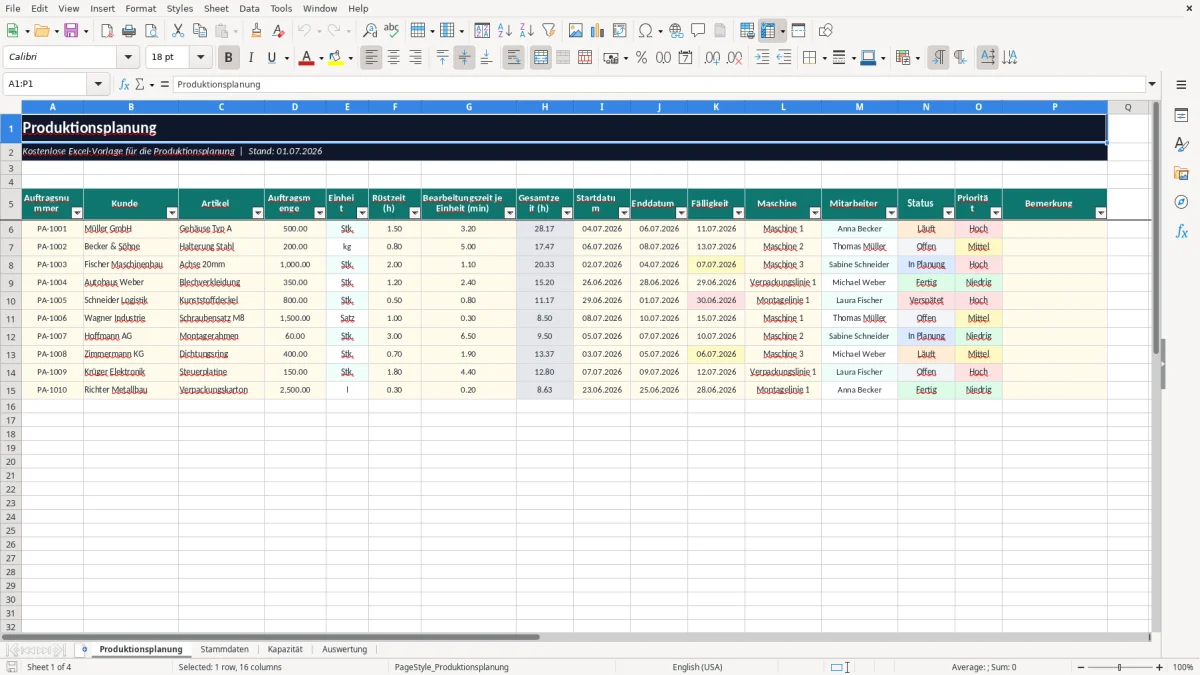Image resolution: width=1200 pixels, height=675 pixels.
Task: Click the yellow Highlighting Color swatch
Action: tap(336, 58)
